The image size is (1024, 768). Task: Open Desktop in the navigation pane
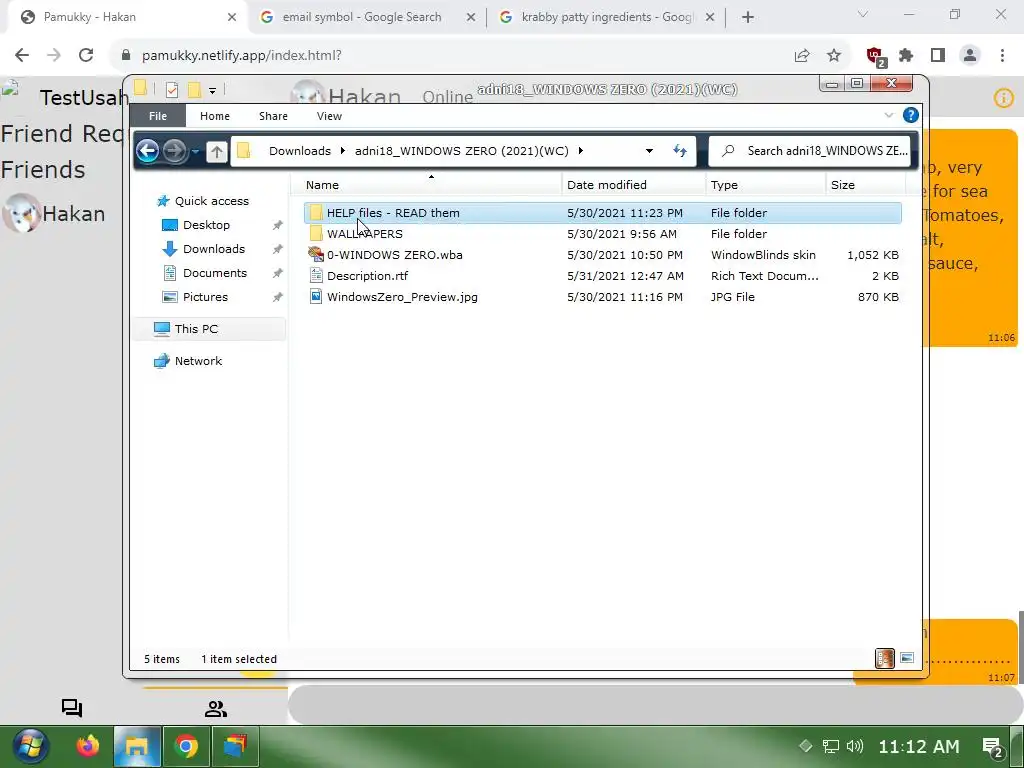point(206,225)
